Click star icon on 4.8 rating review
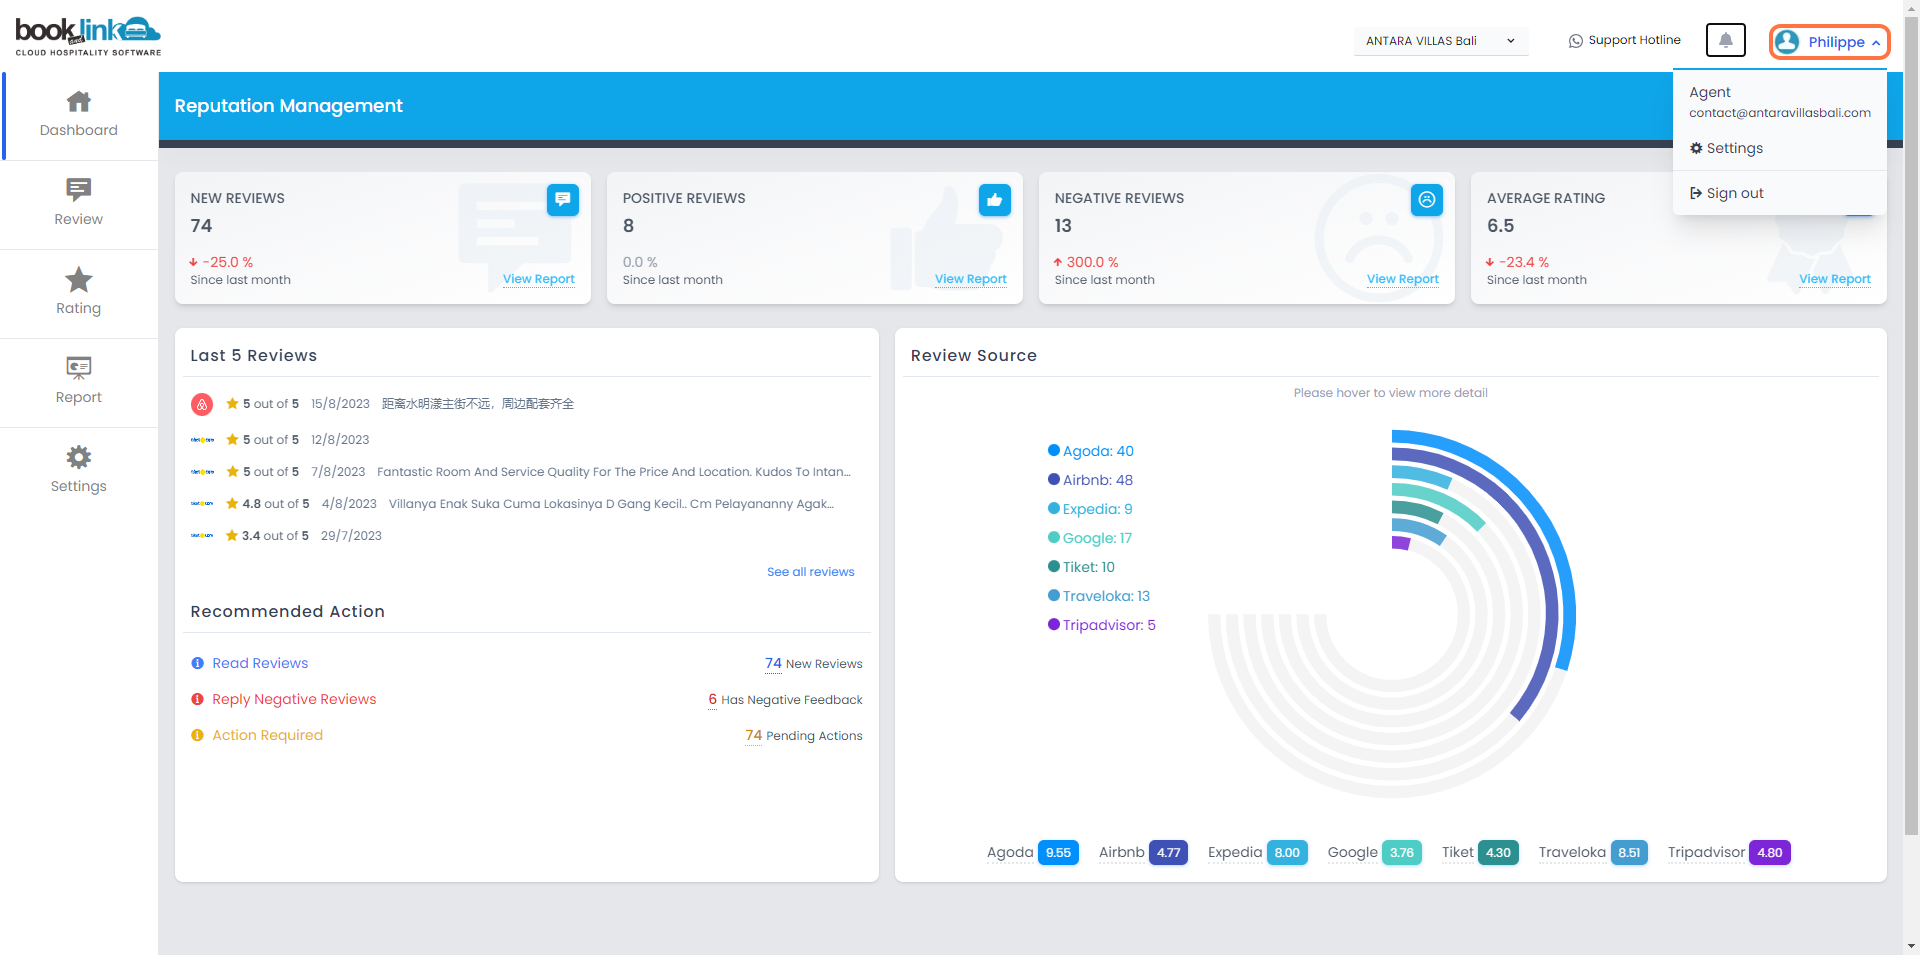 tap(232, 503)
